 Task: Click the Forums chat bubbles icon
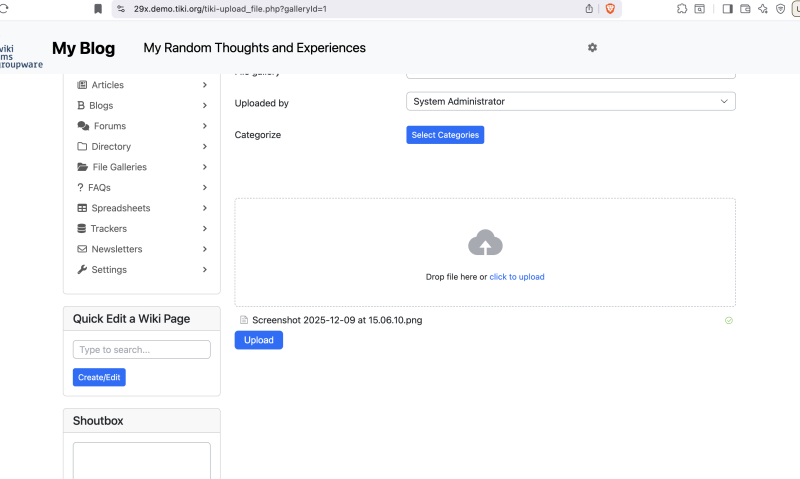83,125
